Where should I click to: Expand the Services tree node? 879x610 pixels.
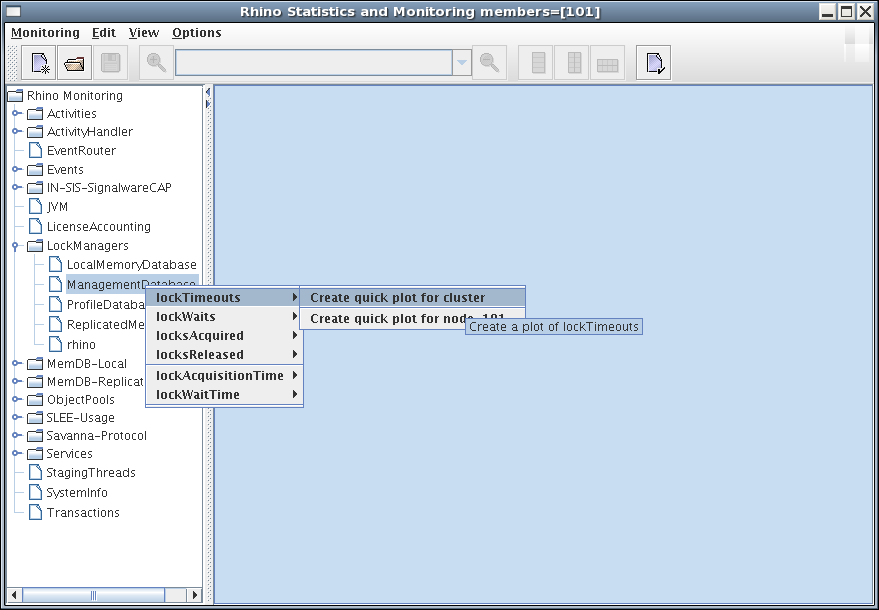click(x=17, y=453)
